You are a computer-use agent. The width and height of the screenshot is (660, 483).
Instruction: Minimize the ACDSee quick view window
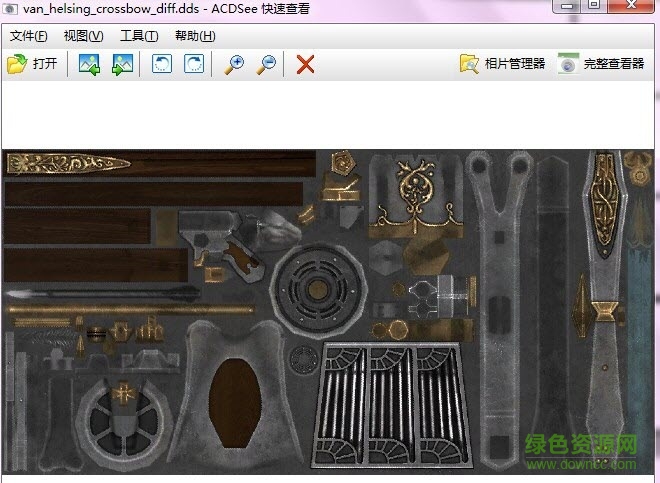[x=565, y=6]
